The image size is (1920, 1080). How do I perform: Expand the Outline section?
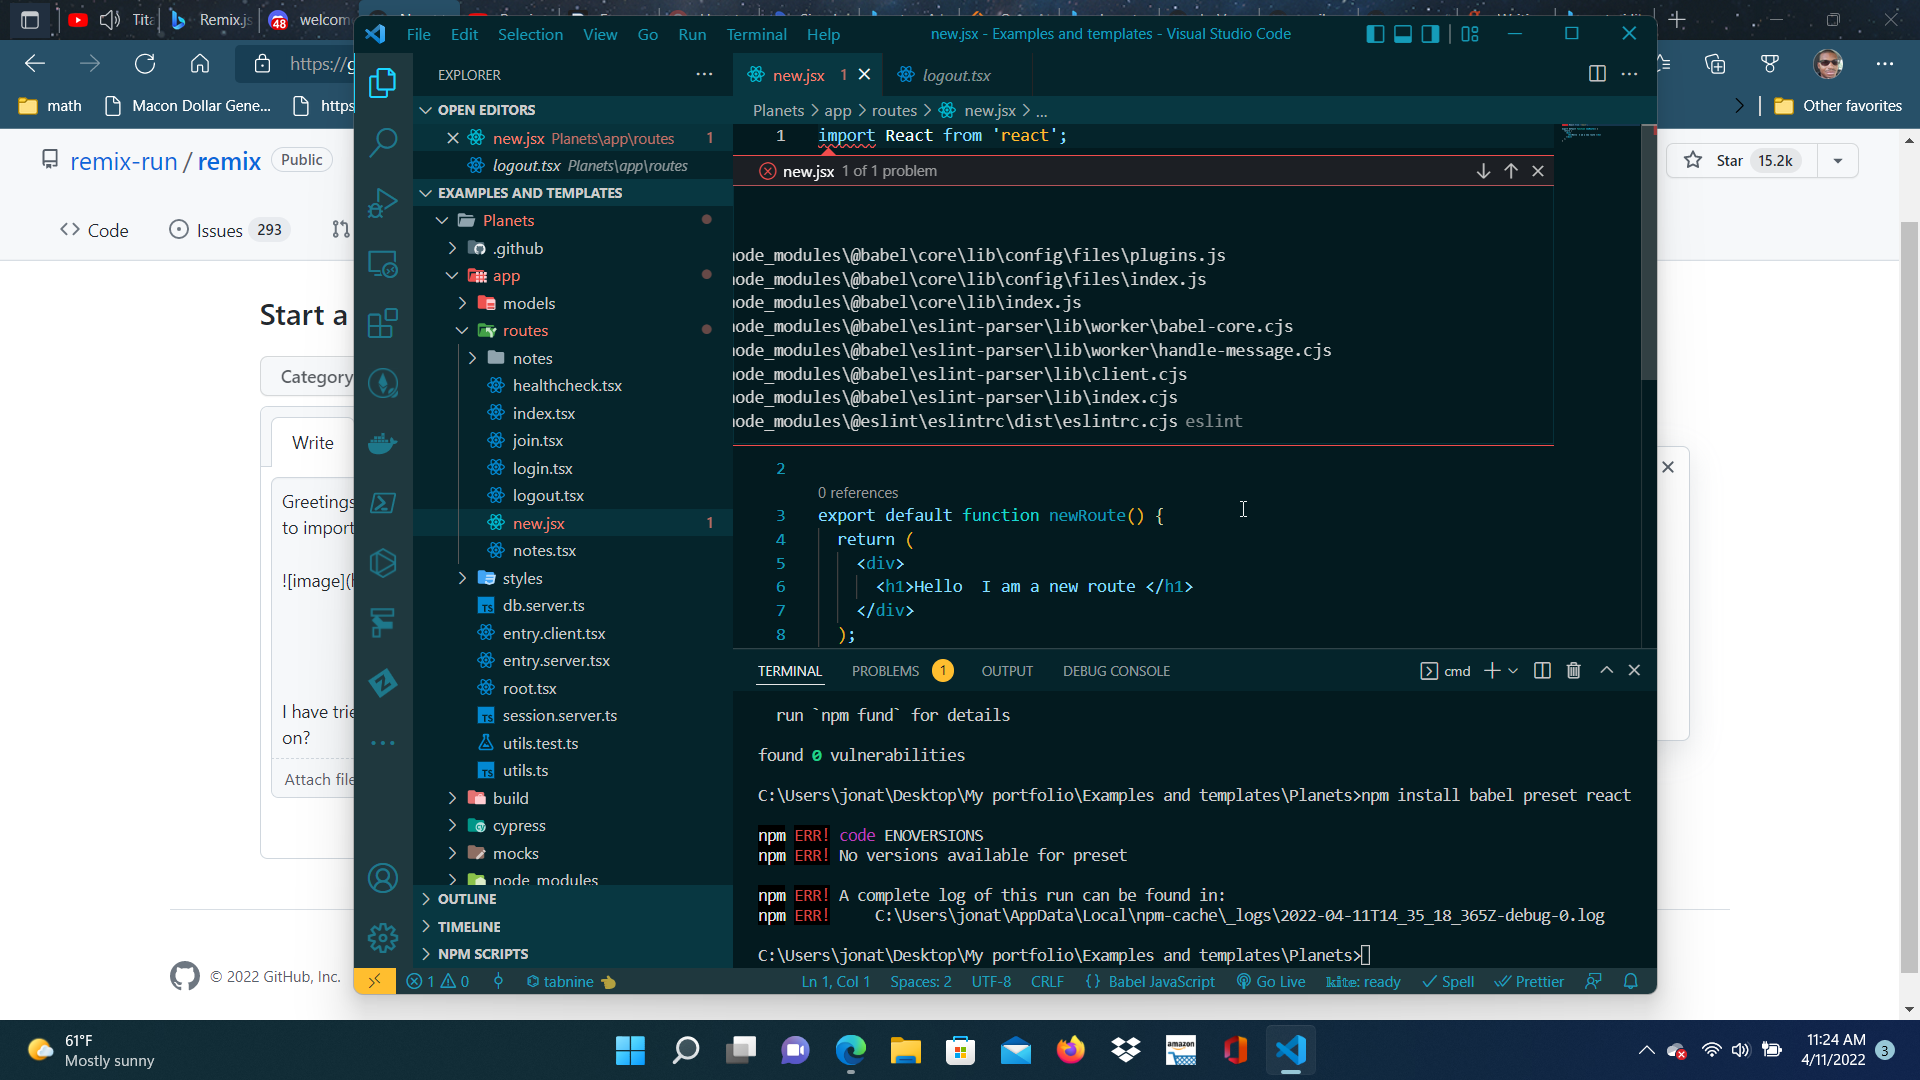click(573, 899)
